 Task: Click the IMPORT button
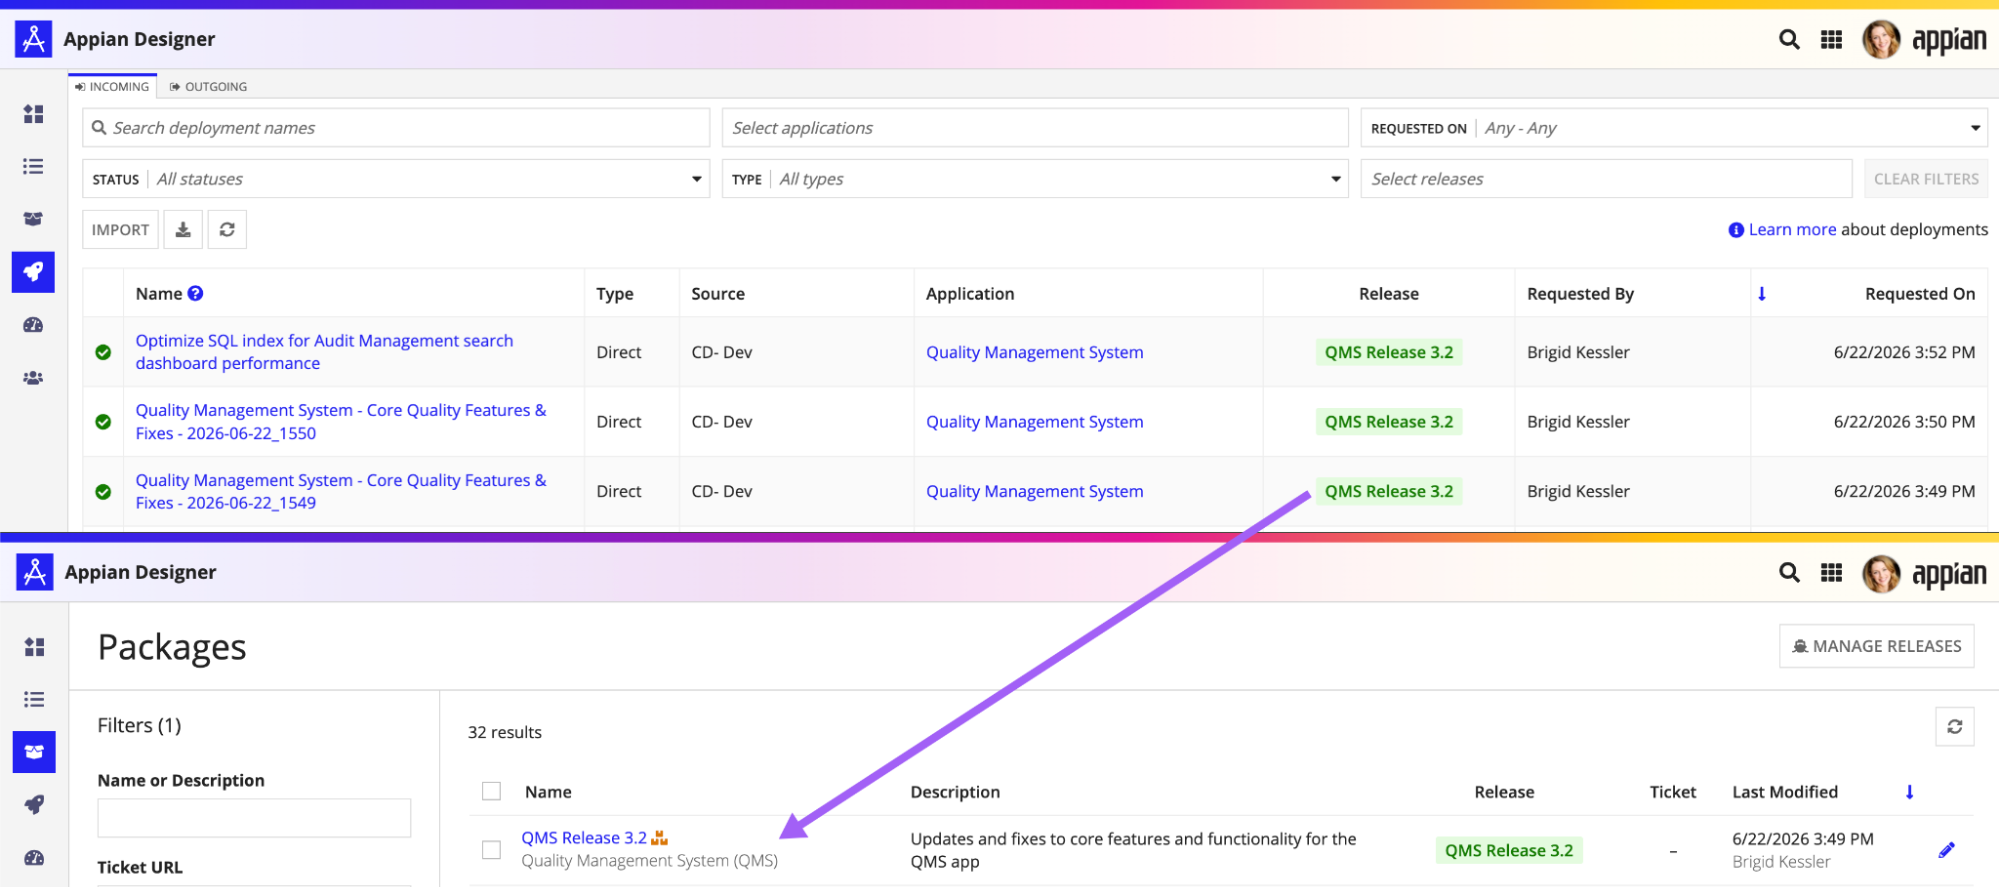pyautogui.click(x=121, y=230)
